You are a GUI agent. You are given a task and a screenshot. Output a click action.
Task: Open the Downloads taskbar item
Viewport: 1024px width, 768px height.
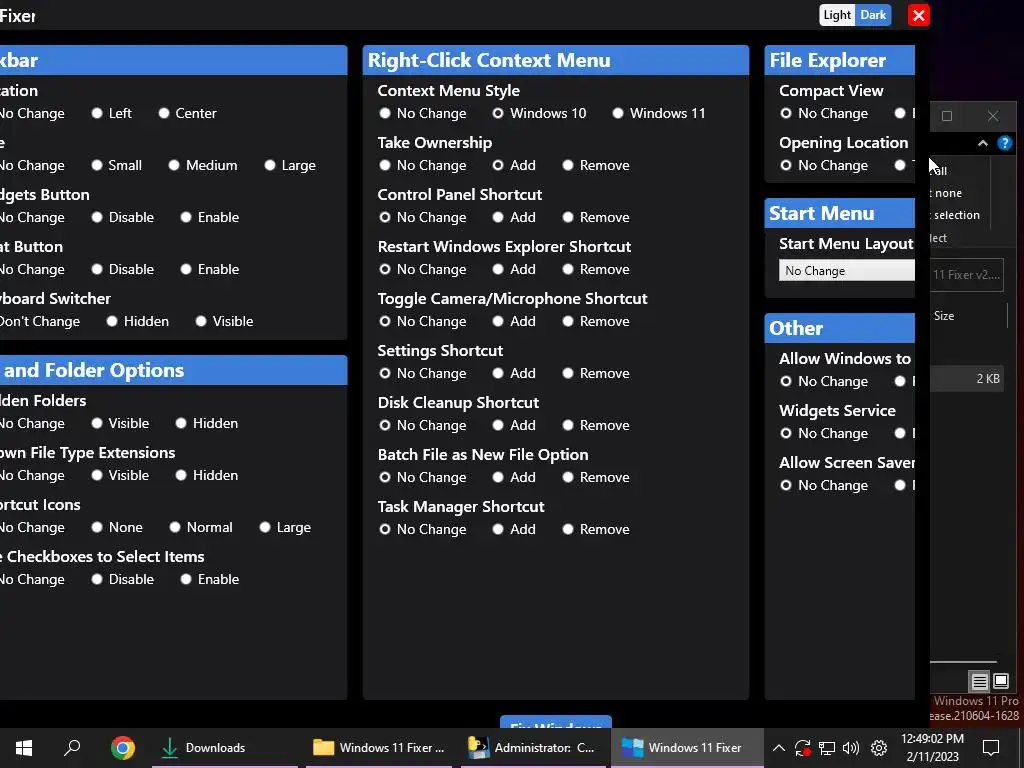[x=225, y=747]
